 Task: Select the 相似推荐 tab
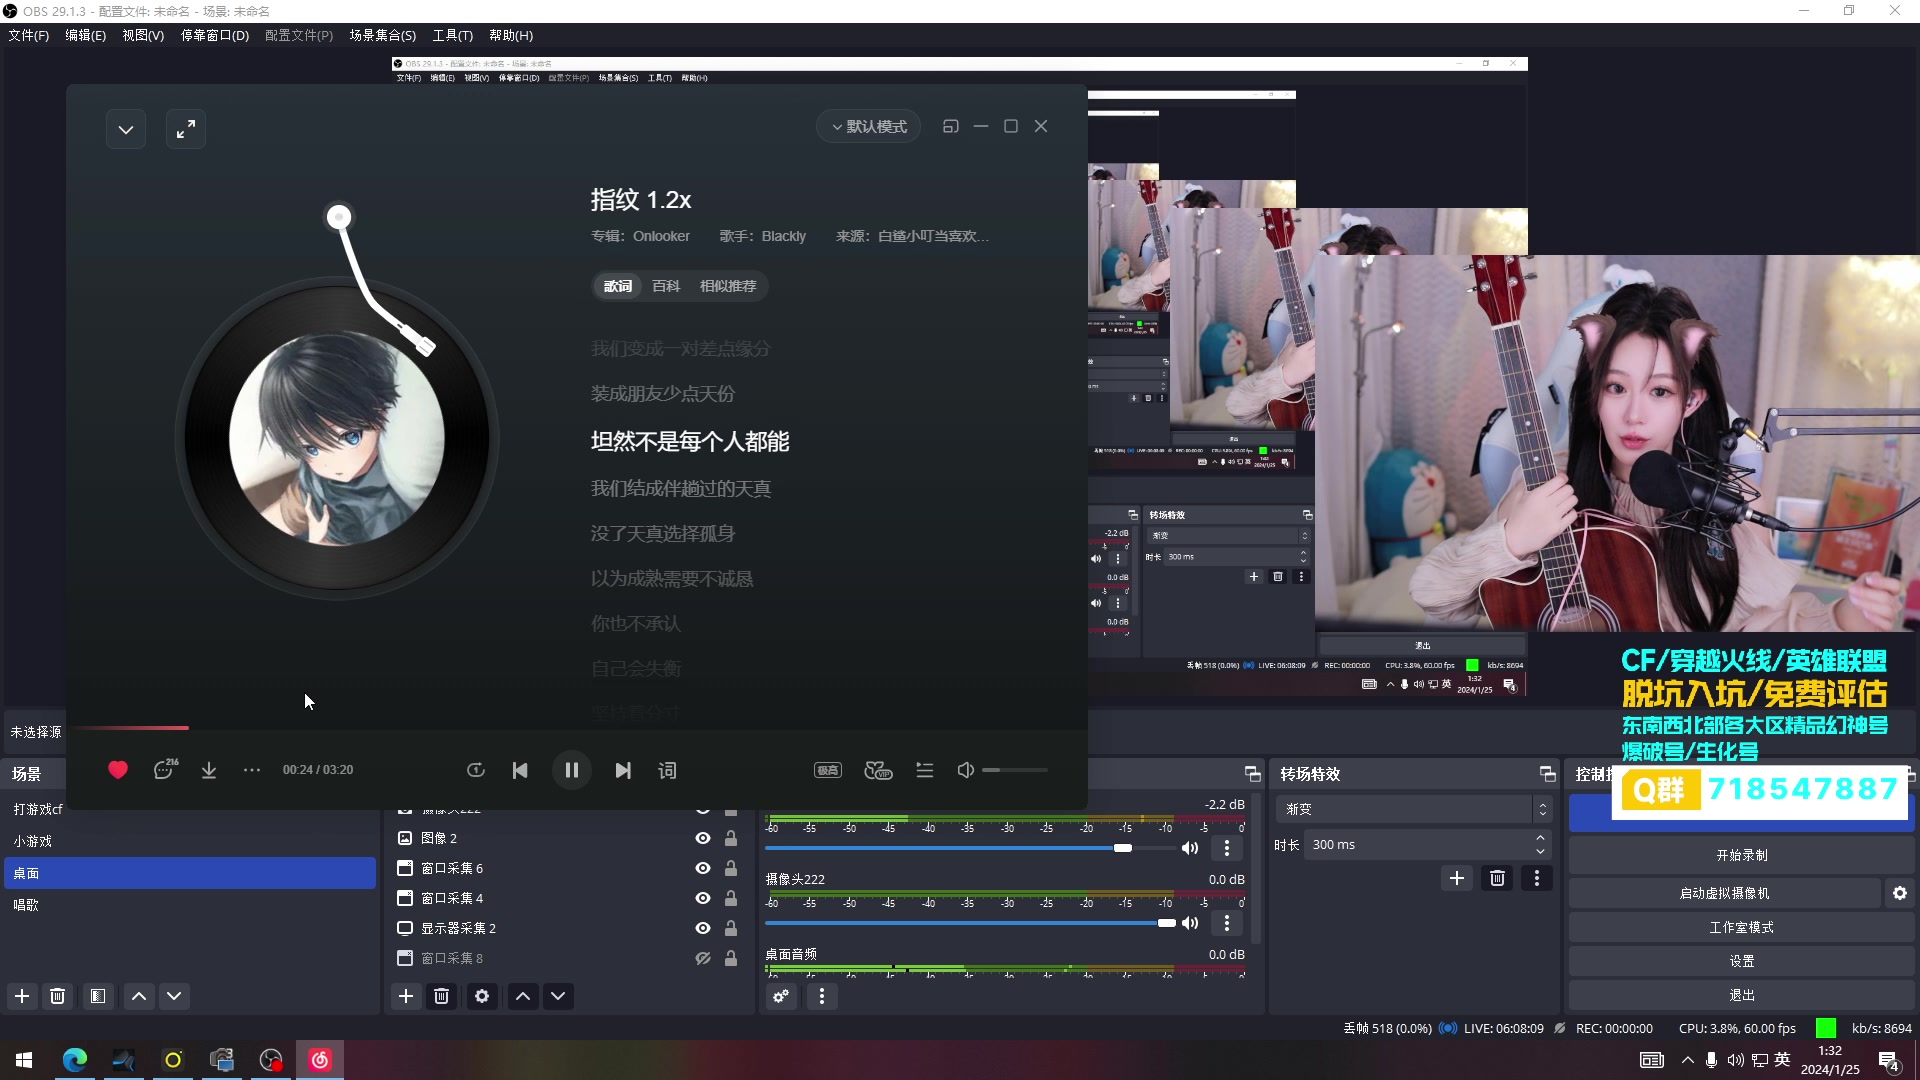[728, 286]
